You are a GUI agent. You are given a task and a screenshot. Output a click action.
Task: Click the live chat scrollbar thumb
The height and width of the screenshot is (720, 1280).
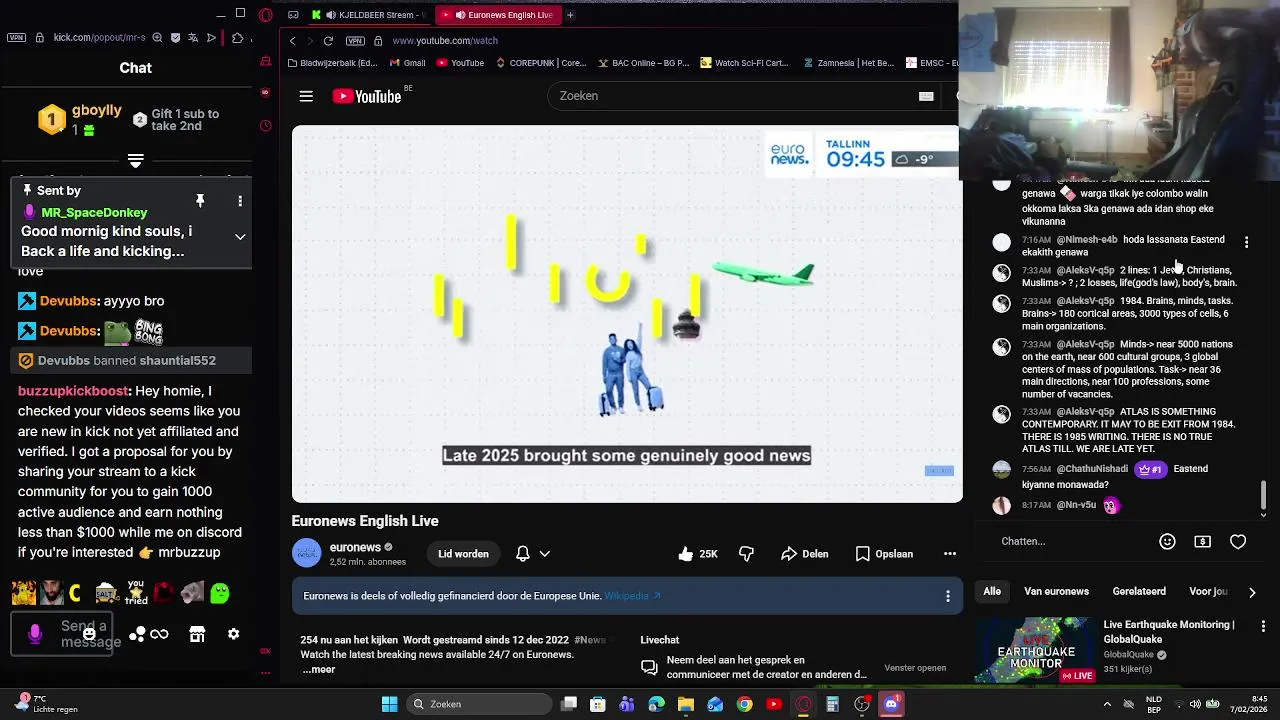click(1263, 494)
